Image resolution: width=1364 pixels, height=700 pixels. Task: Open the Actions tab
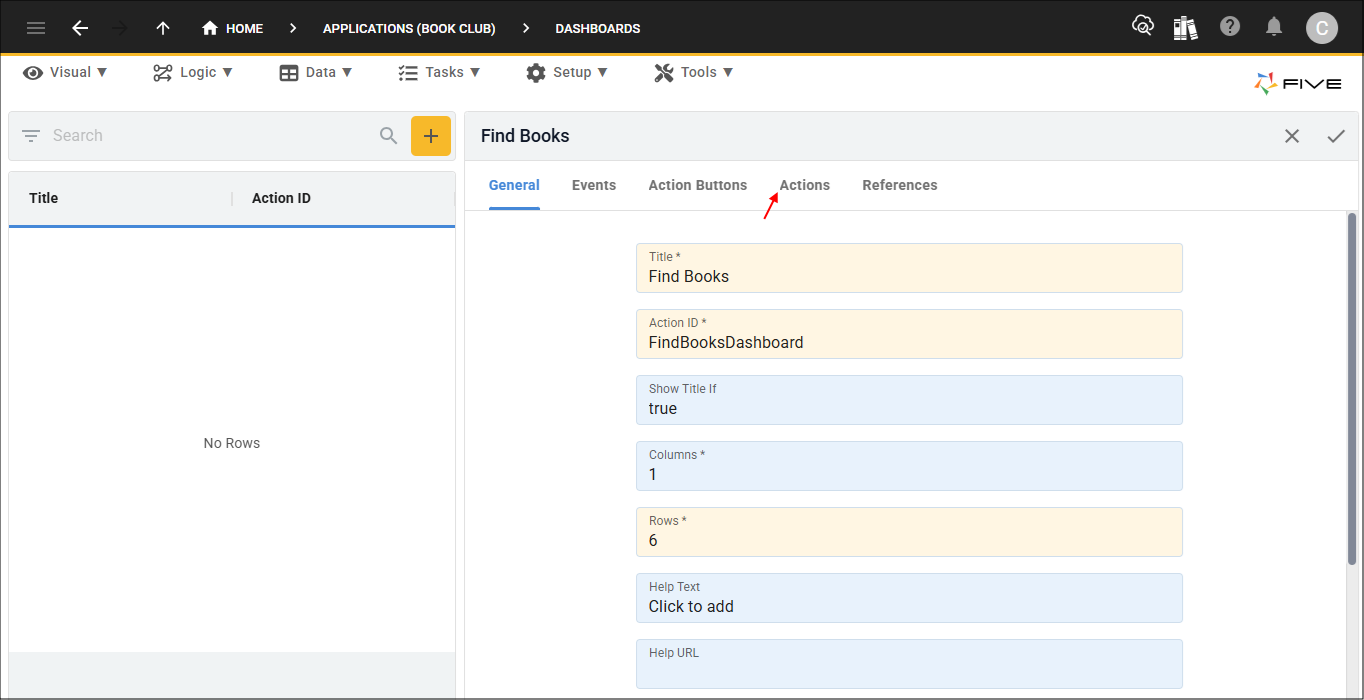pos(805,185)
